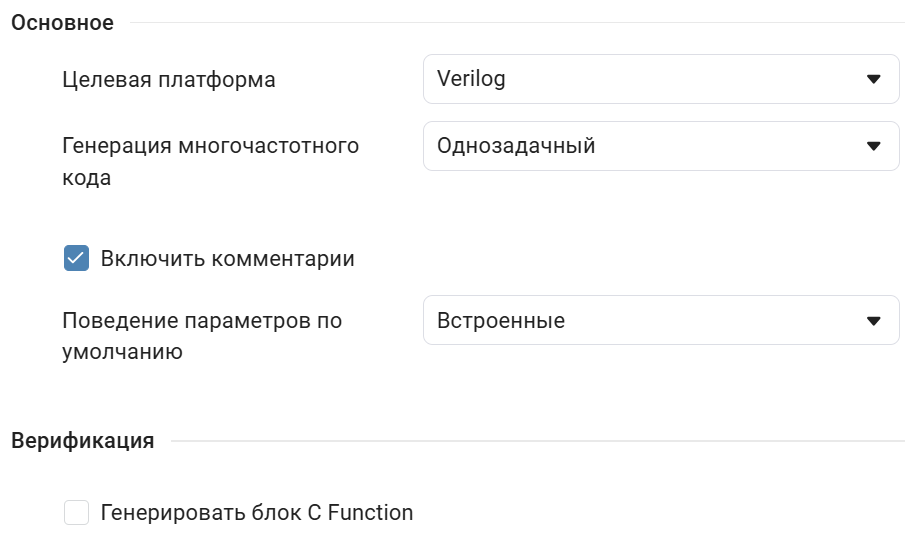The image size is (905, 560).
Task: Enable the Генерировать блок C Function checkbox
Action: 76,513
